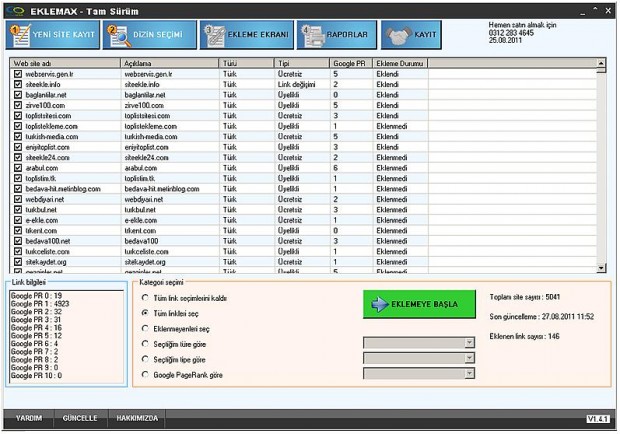Image resolution: width=620 pixels, height=434 pixels.
Task: Sort list by Google PR column header
Action: tap(351, 62)
